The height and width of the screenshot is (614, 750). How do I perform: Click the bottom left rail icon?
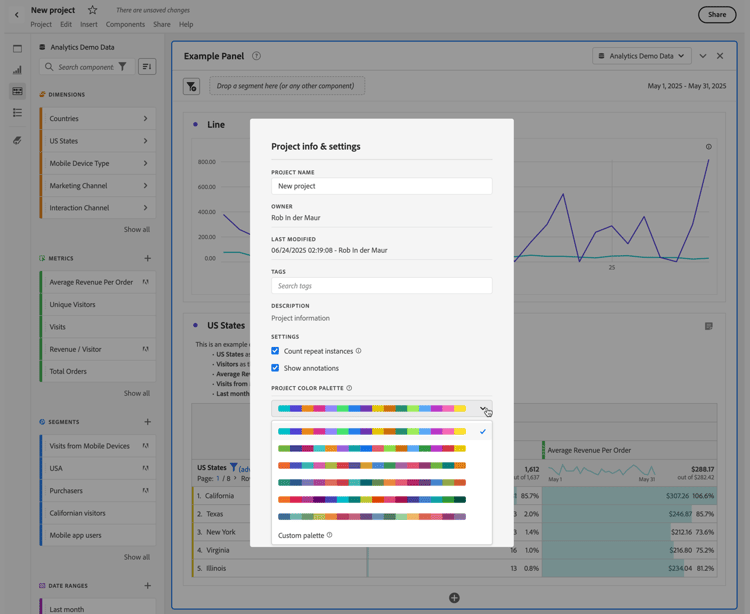click(x=17, y=140)
